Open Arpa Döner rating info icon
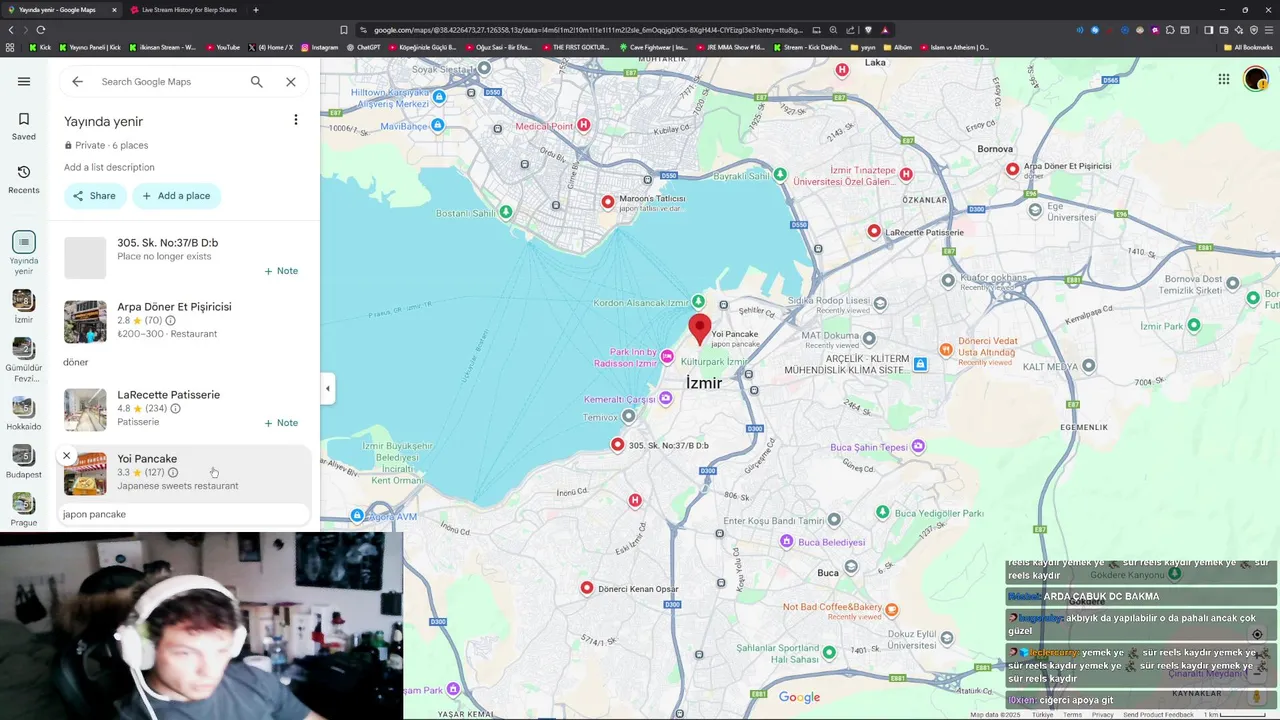 170,321
